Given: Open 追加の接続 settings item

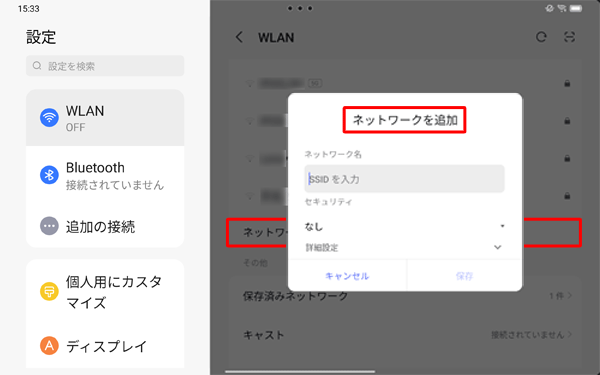Looking at the screenshot, I should (105, 226).
